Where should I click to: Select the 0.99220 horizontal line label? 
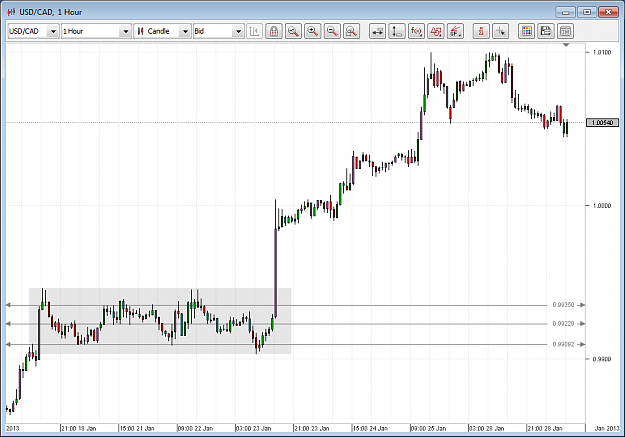click(x=563, y=323)
